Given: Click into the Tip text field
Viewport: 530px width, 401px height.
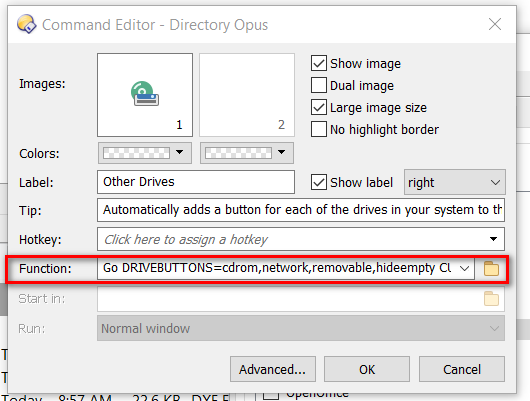Looking at the screenshot, I should pos(301,210).
